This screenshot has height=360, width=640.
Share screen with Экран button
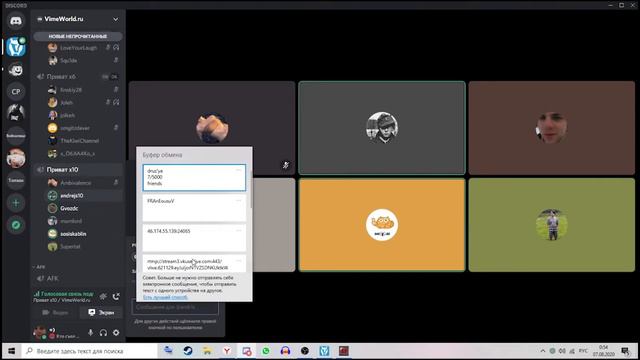pos(101,312)
